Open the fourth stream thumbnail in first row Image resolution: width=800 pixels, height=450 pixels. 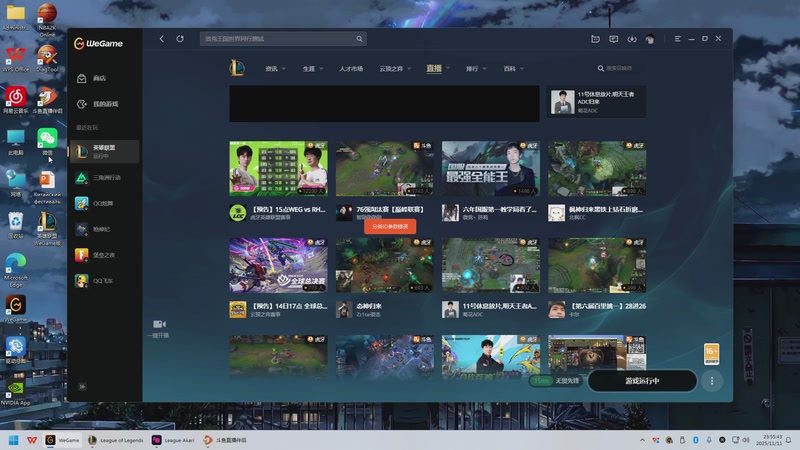597,169
